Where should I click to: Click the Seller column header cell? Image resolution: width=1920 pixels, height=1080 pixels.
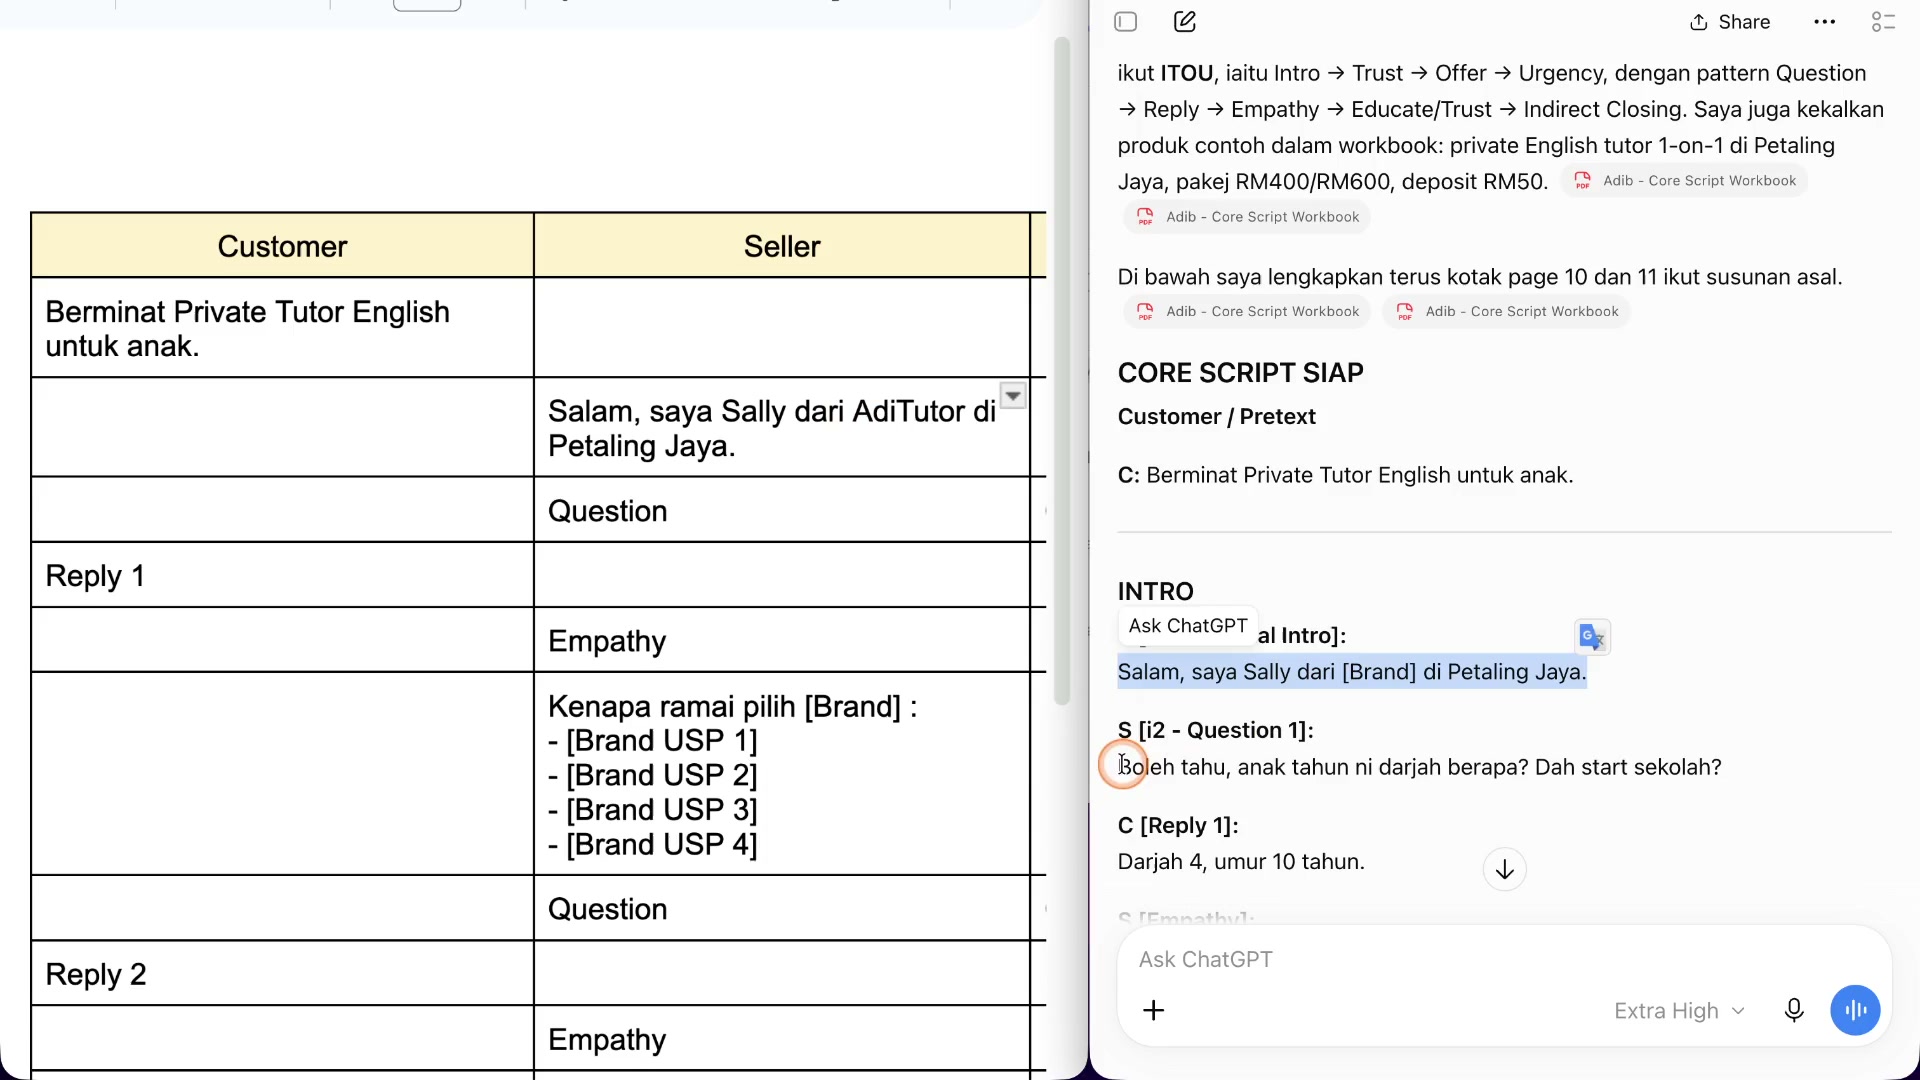pyautogui.click(x=782, y=246)
